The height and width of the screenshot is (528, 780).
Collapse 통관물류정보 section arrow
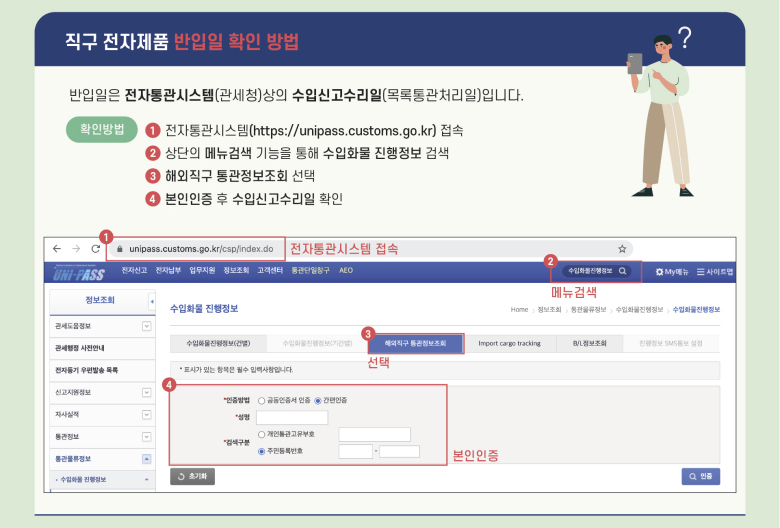[146, 459]
